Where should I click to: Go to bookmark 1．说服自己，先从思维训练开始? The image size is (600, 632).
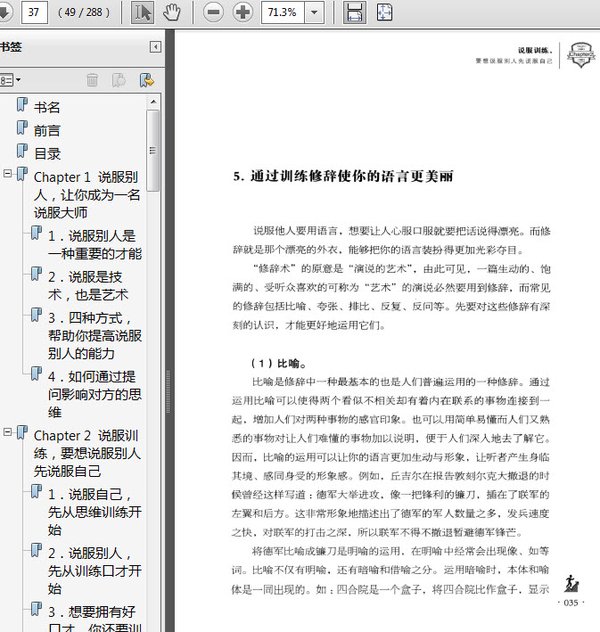point(95,512)
